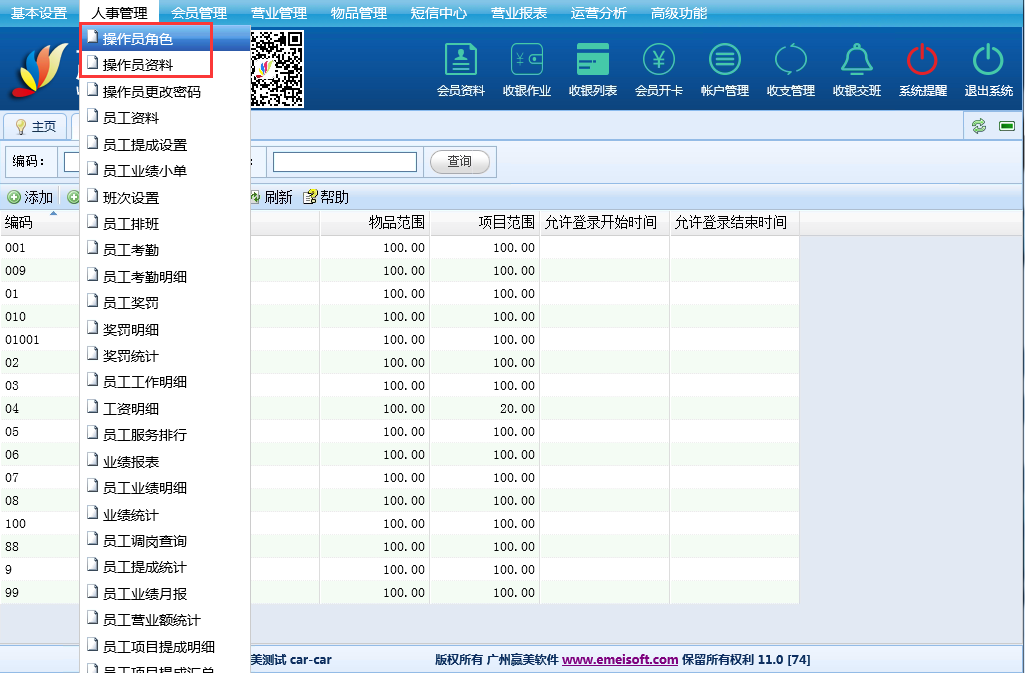The height and width of the screenshot is (673, 1025).
Task: Open 帐户管理 account management icon
Action: 725,60
